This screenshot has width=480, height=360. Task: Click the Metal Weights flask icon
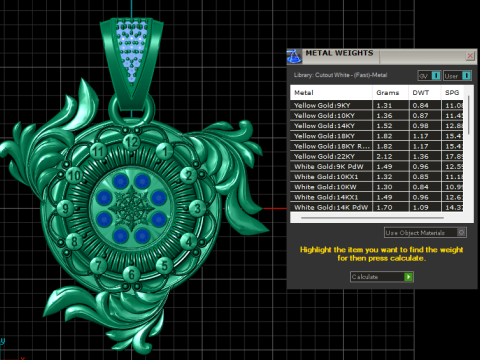coord(294,56)
